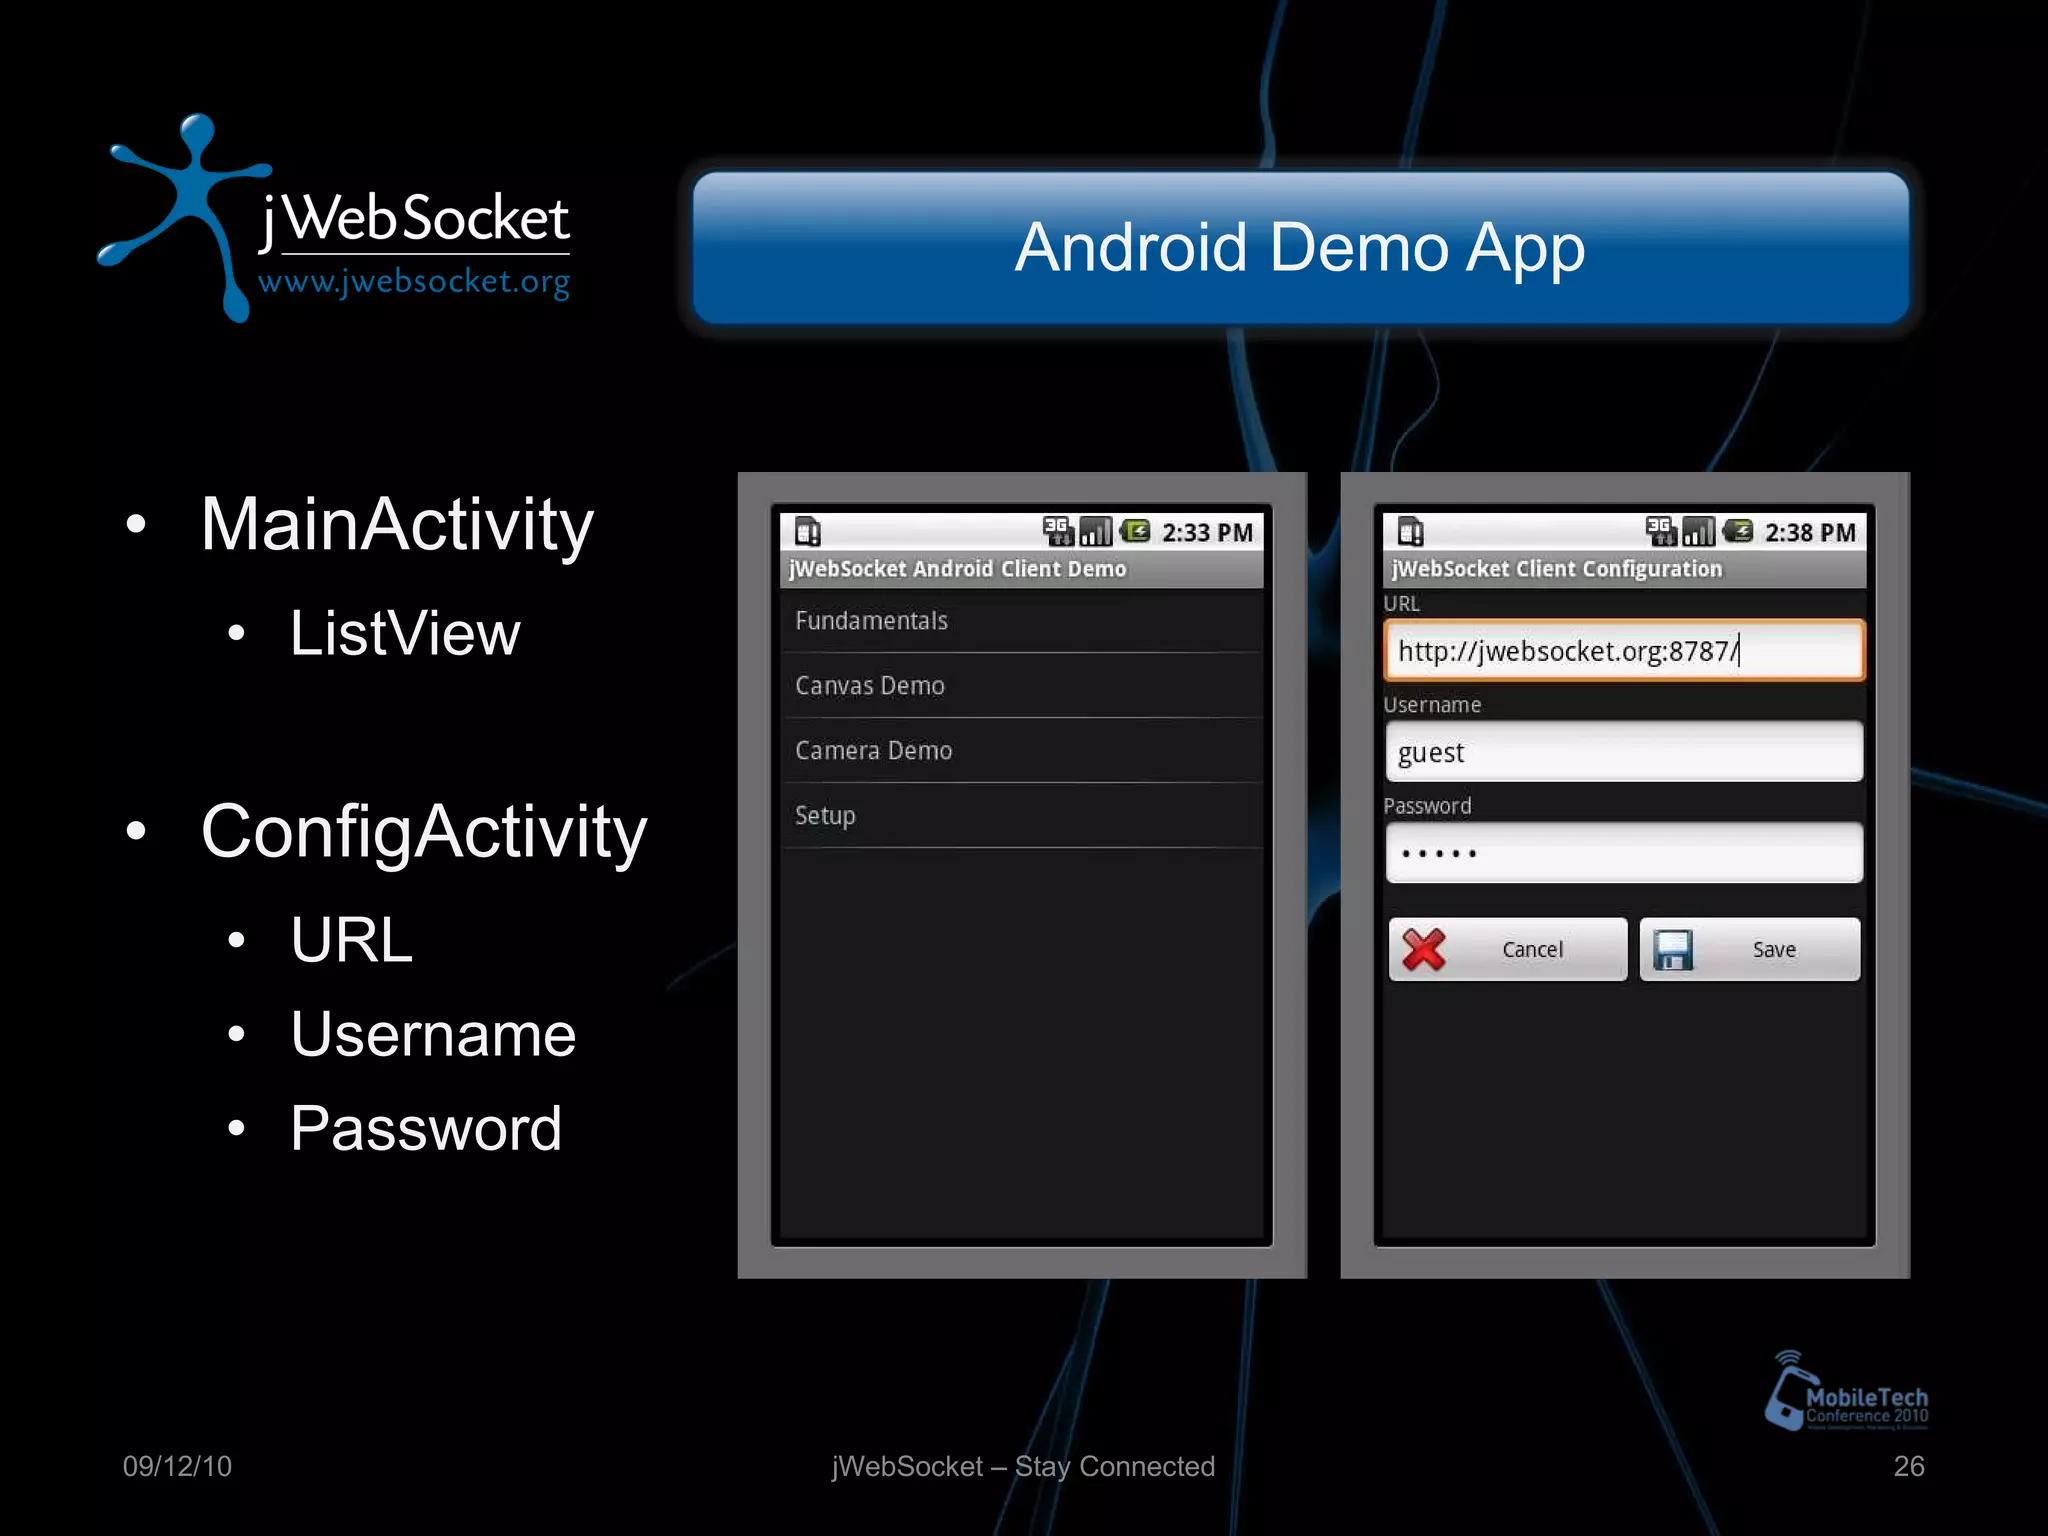The image size is (2048, 1536).
Task: Click the jWebSocket Client Configuration title
Action: tap(1557, 569)
